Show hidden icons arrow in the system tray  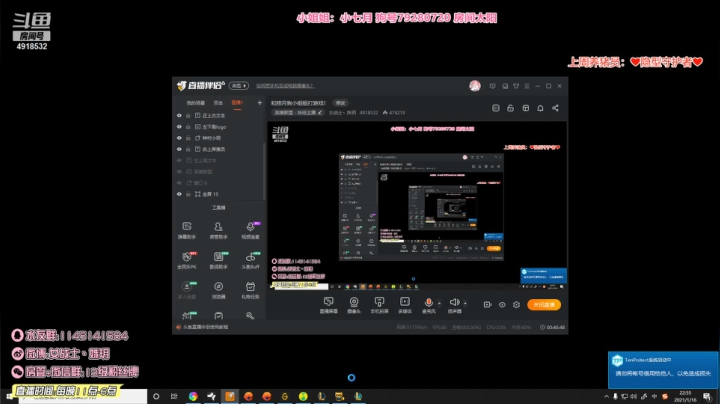606,396
